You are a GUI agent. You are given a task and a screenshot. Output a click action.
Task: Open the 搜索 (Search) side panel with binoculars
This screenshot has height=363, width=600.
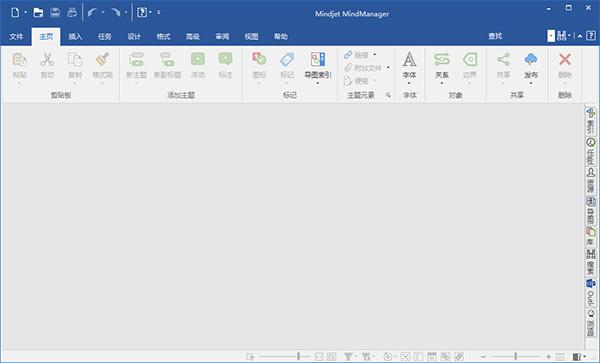591,262
